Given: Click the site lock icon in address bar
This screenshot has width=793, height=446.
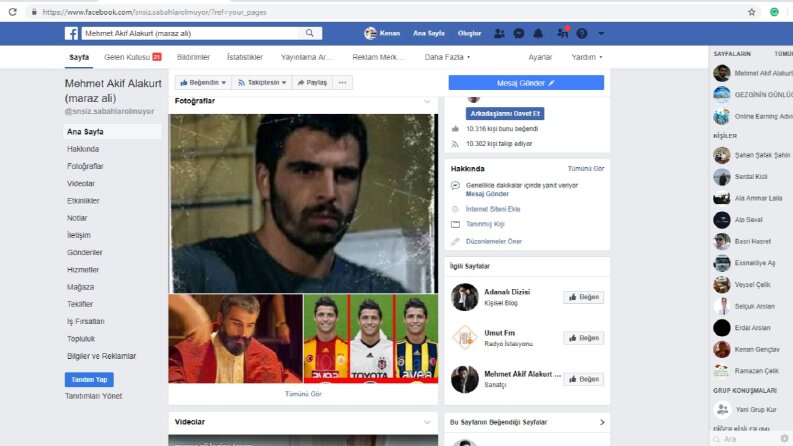Looking at the screenshot, I should pos(34,12).
